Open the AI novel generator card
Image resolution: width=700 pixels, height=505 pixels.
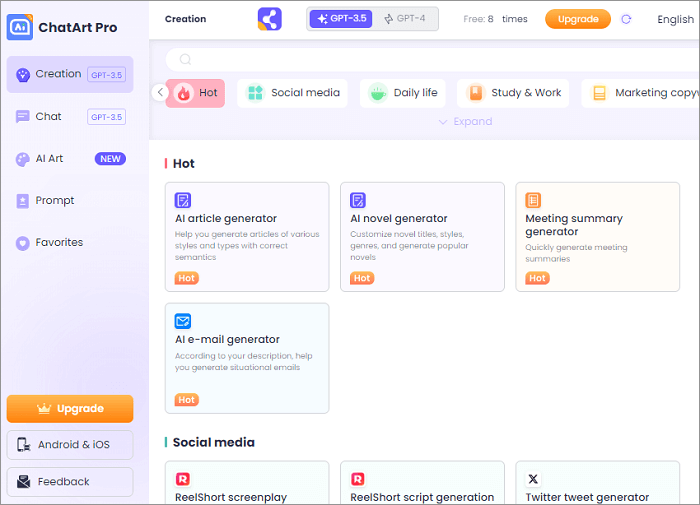[422, 237]
